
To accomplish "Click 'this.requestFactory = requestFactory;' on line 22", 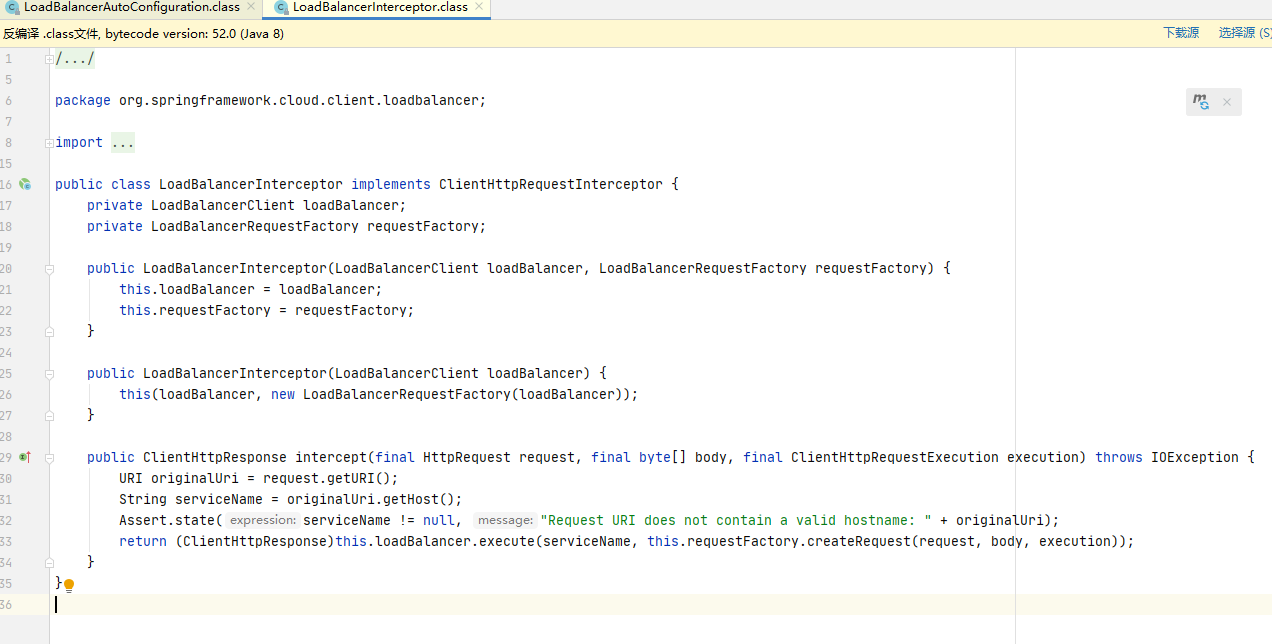I will (x=267, y=311).
